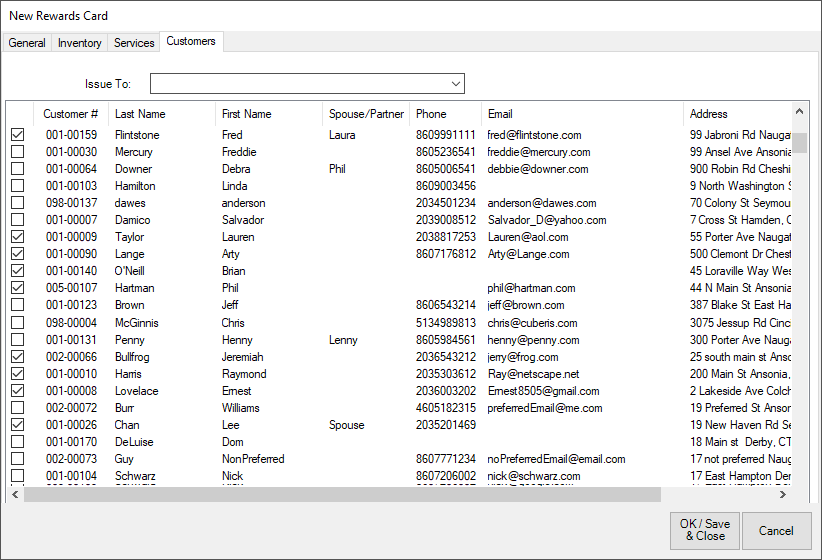The width and height of the screenshot is (822, 560).
Task: Toggle the checkbox for Lauren Taylor
Action: click(x=18, y=237)
